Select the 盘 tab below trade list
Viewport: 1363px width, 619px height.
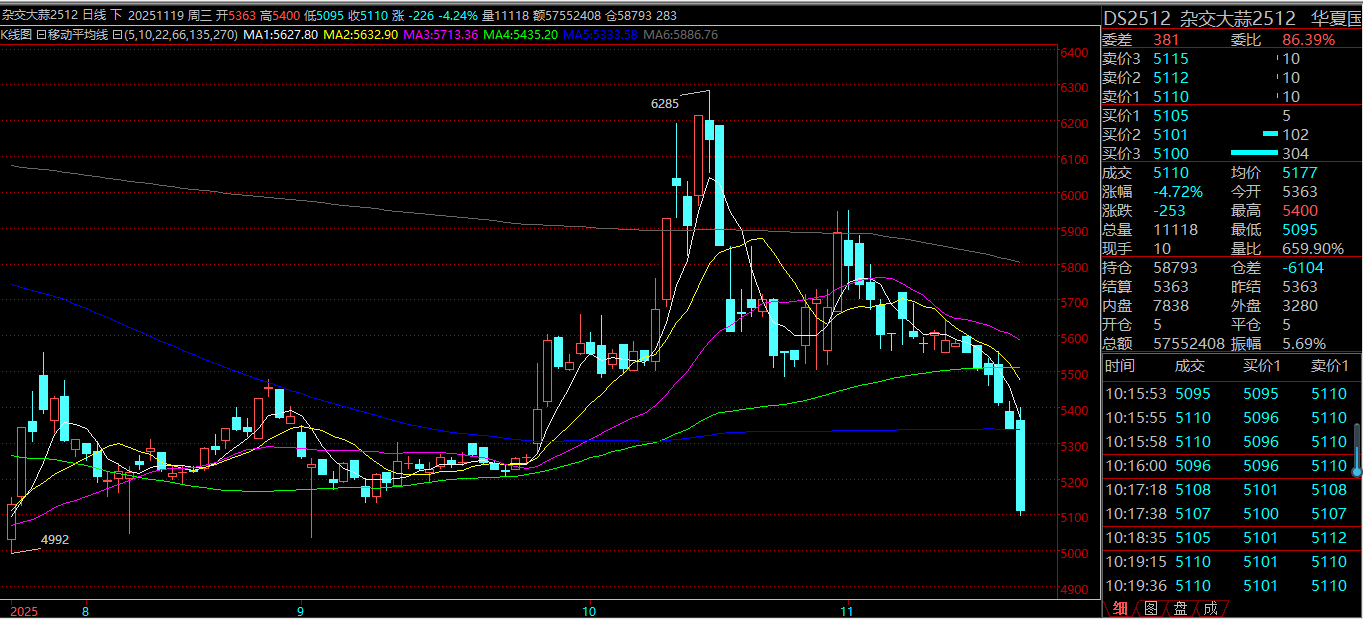1181,608
